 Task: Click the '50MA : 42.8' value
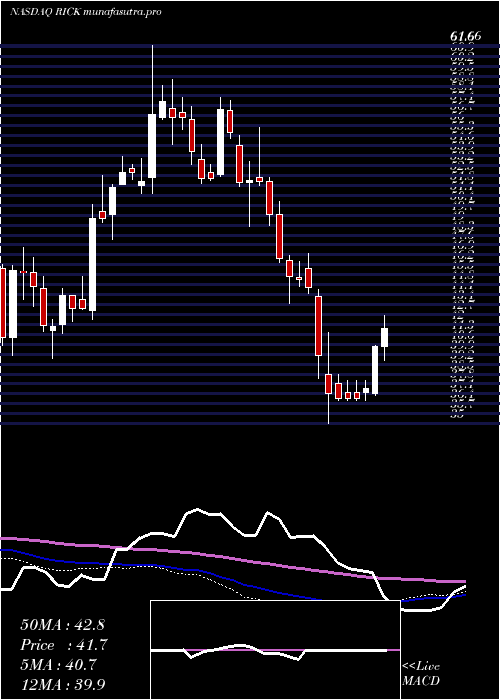[62, 625]
